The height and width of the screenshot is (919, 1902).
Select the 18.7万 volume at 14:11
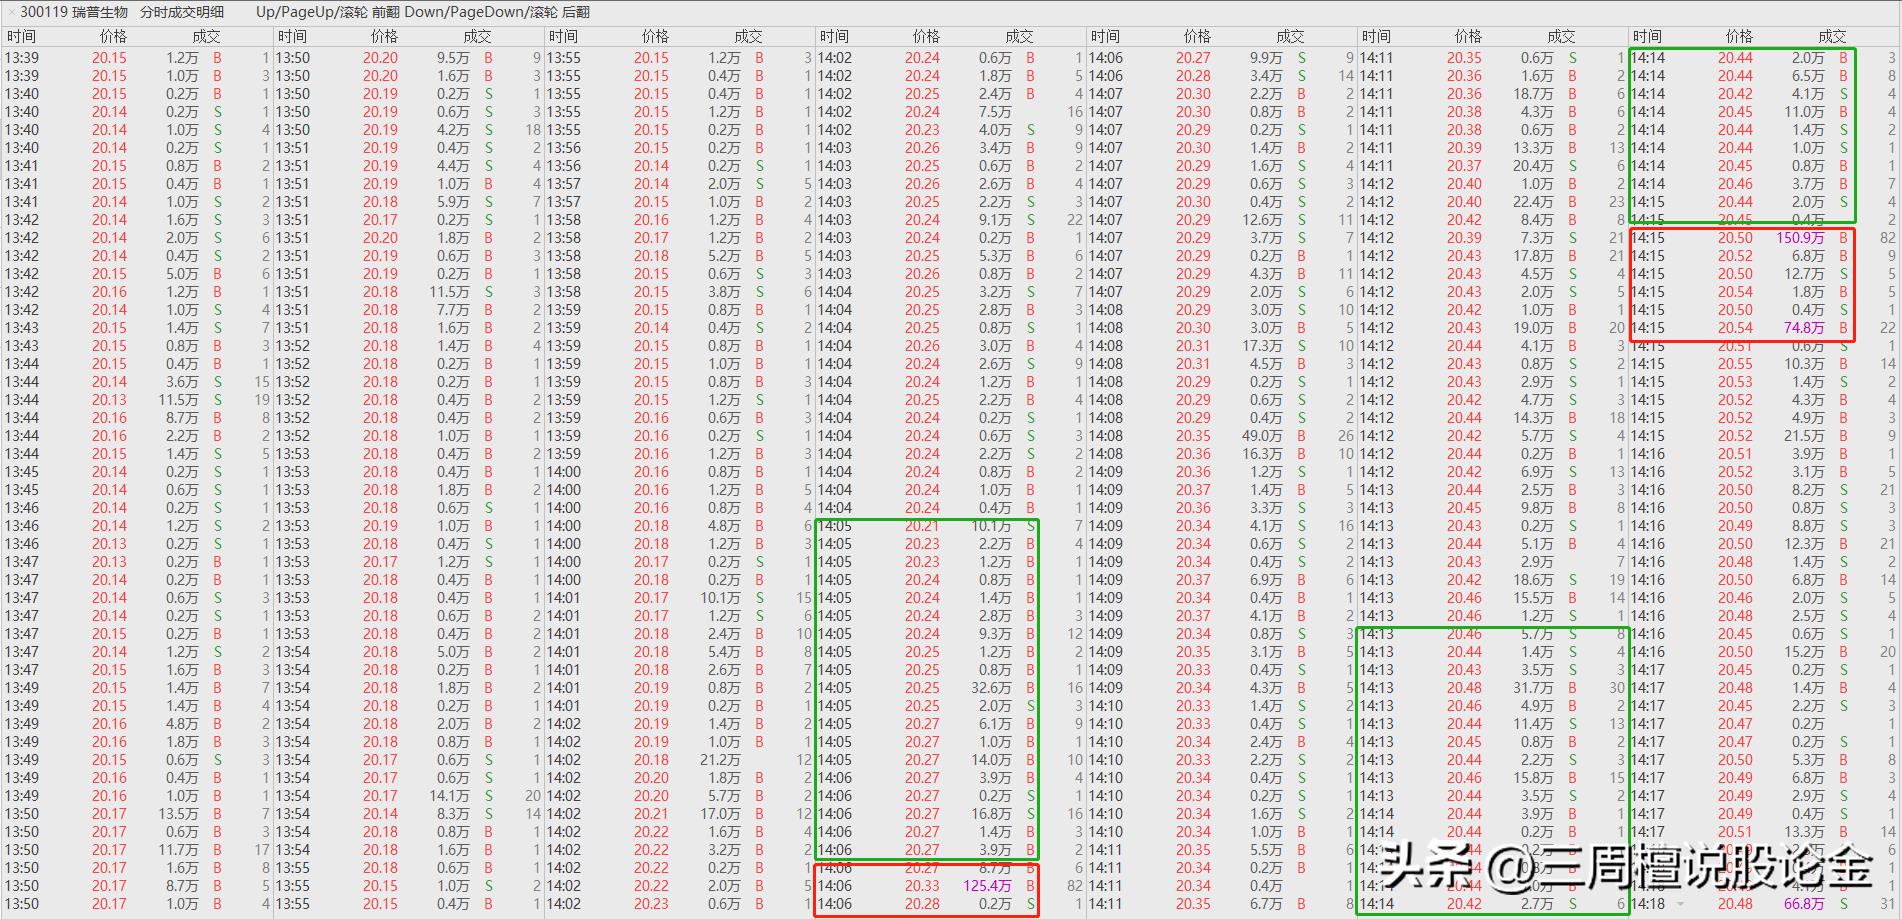pyautogui.click(x=1533, y=94)
